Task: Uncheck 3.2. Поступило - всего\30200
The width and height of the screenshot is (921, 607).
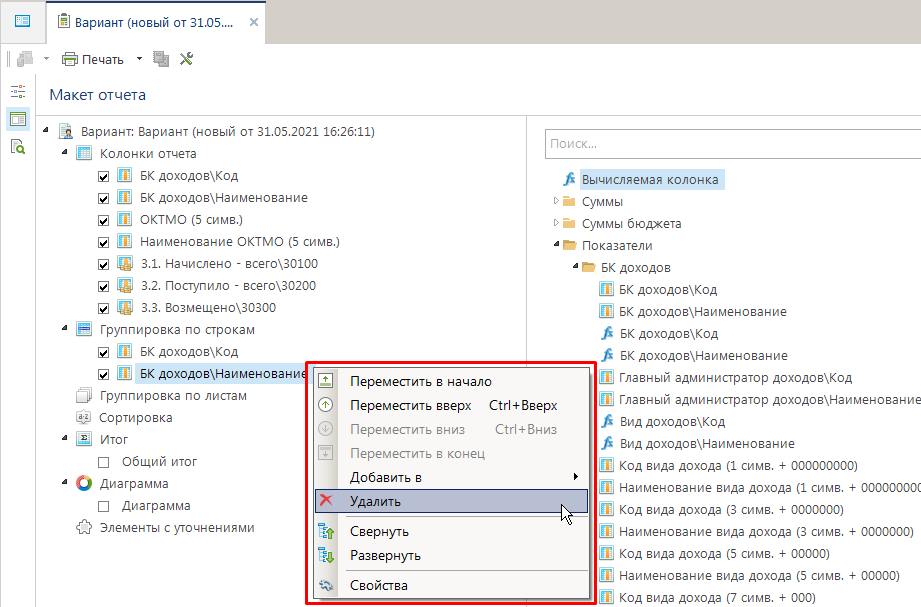Action: point(103,287)
